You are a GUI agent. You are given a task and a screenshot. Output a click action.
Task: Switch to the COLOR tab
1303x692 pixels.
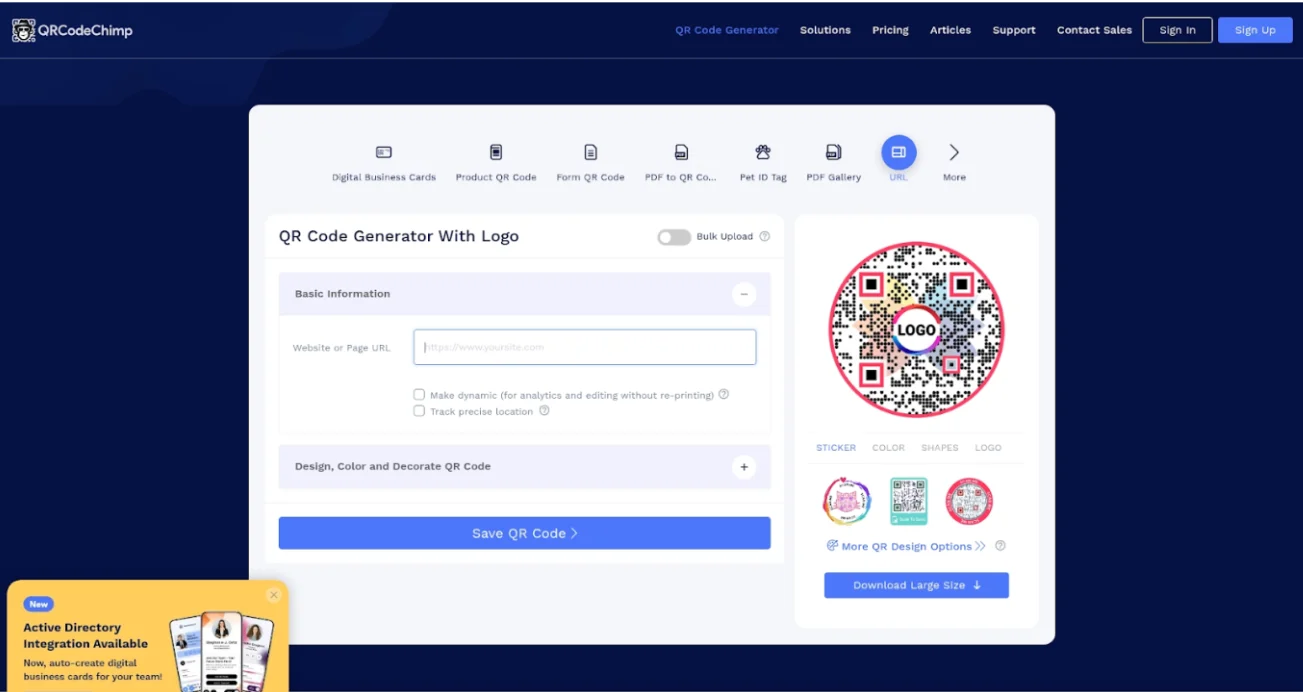888,448
